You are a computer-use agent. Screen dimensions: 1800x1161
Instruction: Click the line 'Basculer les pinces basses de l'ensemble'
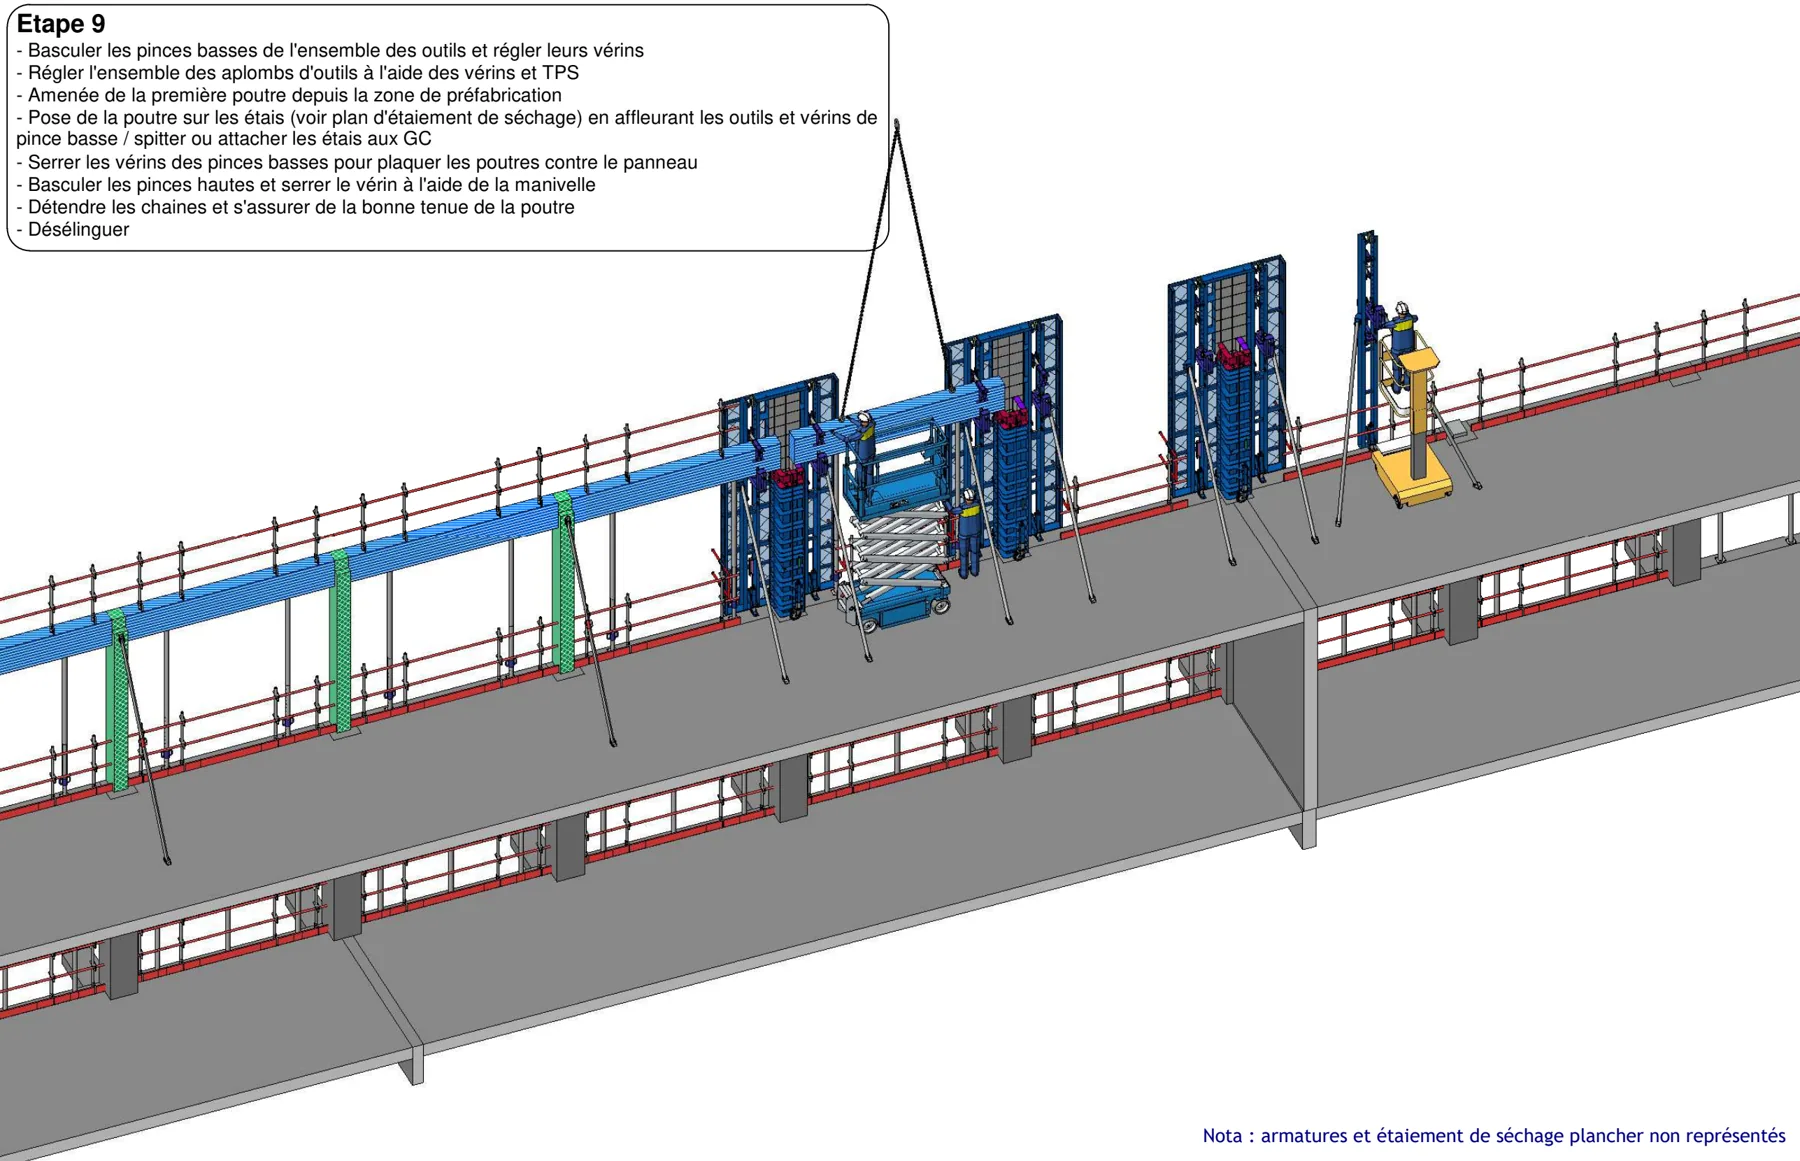click(330, 50)
